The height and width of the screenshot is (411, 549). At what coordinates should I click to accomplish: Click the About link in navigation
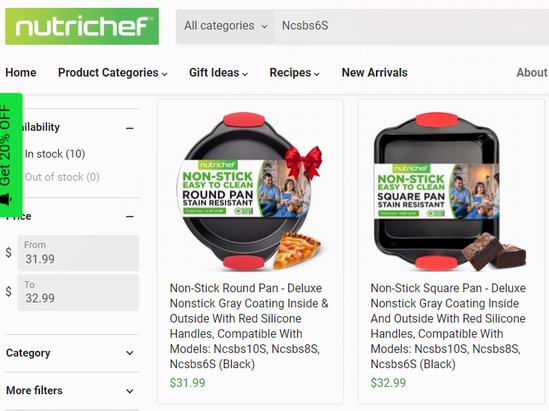532,72
